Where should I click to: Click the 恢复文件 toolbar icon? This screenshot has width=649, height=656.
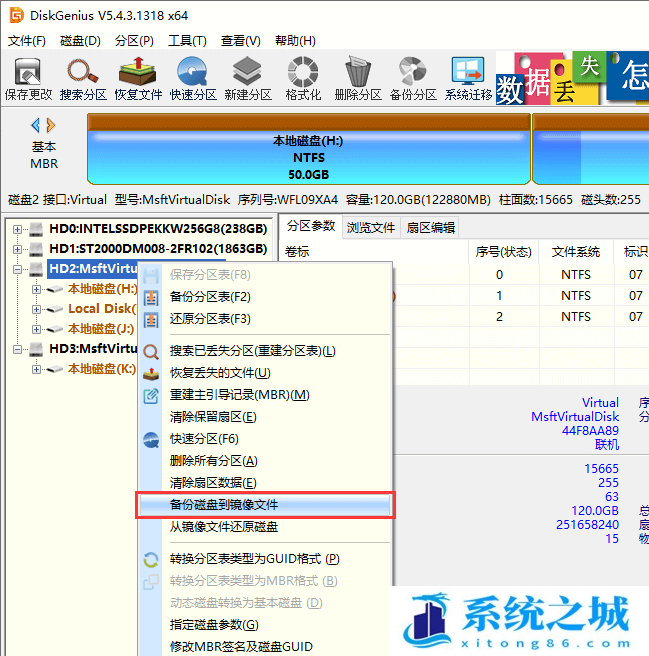click(x=138, y=71)
